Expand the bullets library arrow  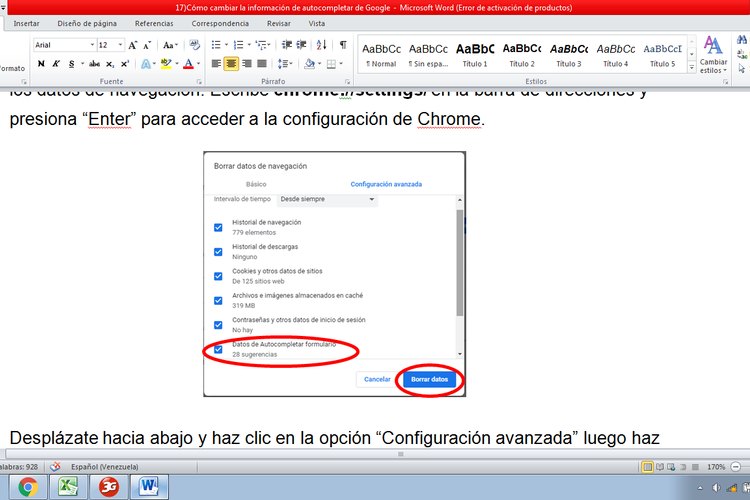[x=226, y=45]
